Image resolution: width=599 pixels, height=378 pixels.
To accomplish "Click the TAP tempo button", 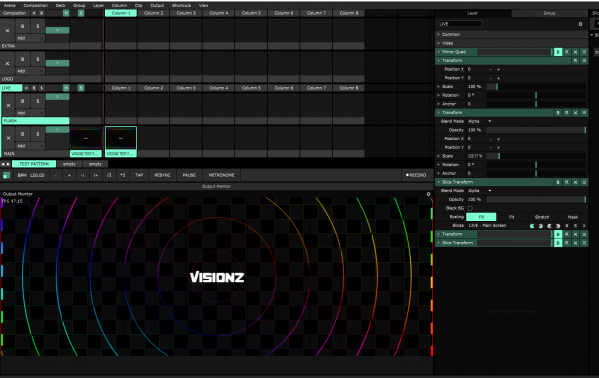I will tap(139, 175).
